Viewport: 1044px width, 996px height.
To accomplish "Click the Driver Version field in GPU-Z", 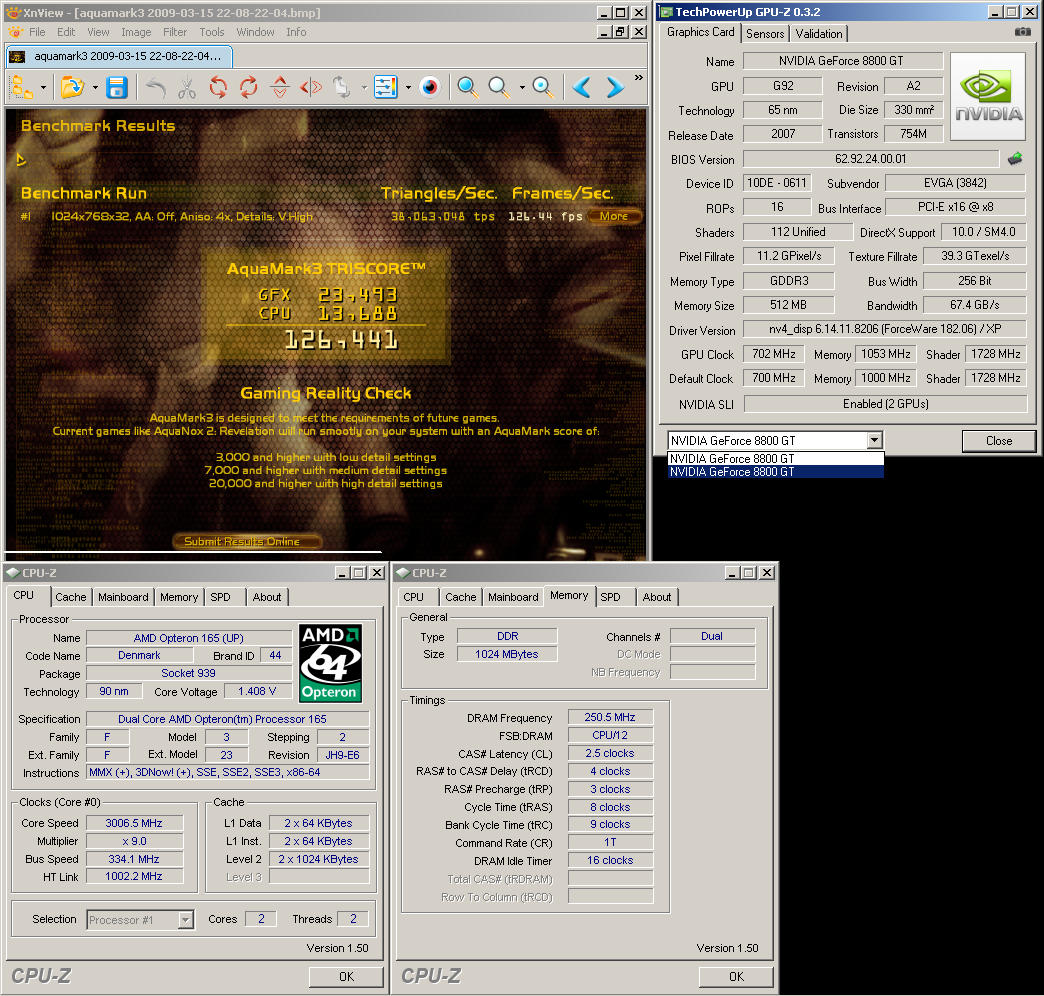I will [x=885, y=329].
